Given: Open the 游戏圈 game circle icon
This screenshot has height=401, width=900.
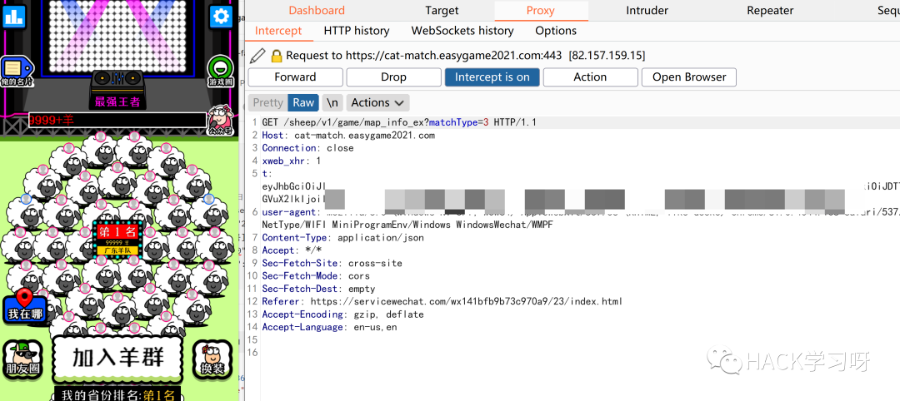Looking at the screenshot, I should coord(220,71).
